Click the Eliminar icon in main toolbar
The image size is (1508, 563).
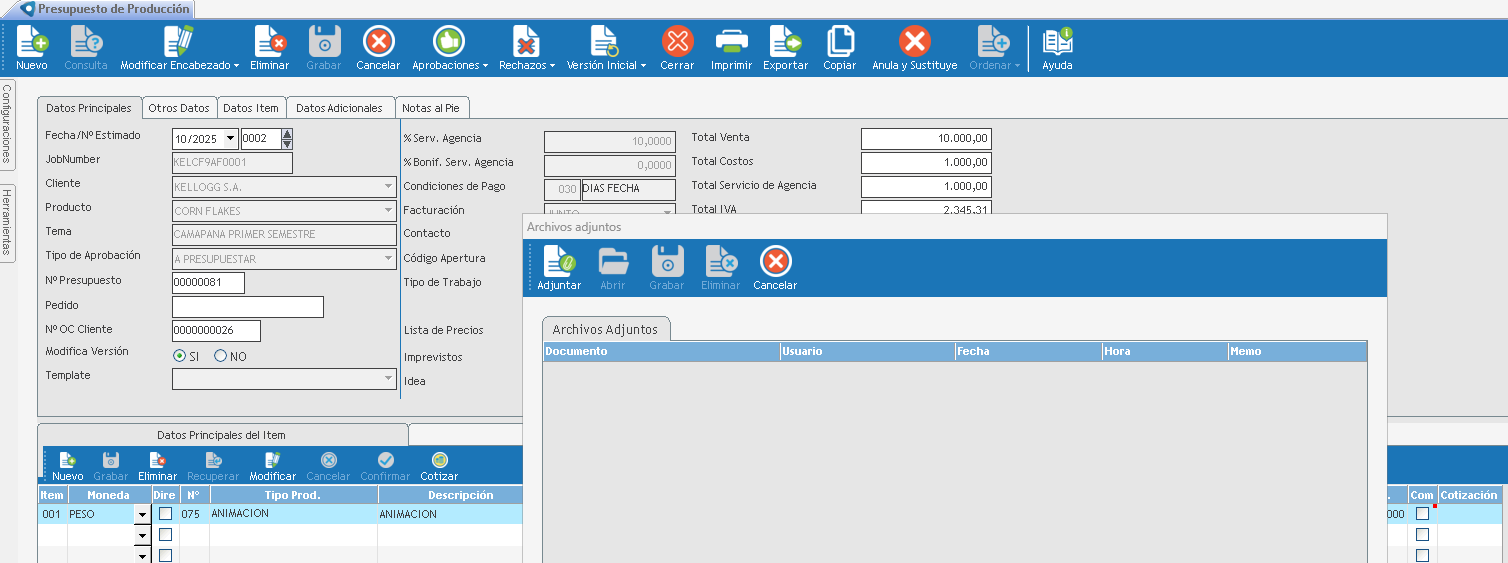pyautogui.click(x=269, y=48)
